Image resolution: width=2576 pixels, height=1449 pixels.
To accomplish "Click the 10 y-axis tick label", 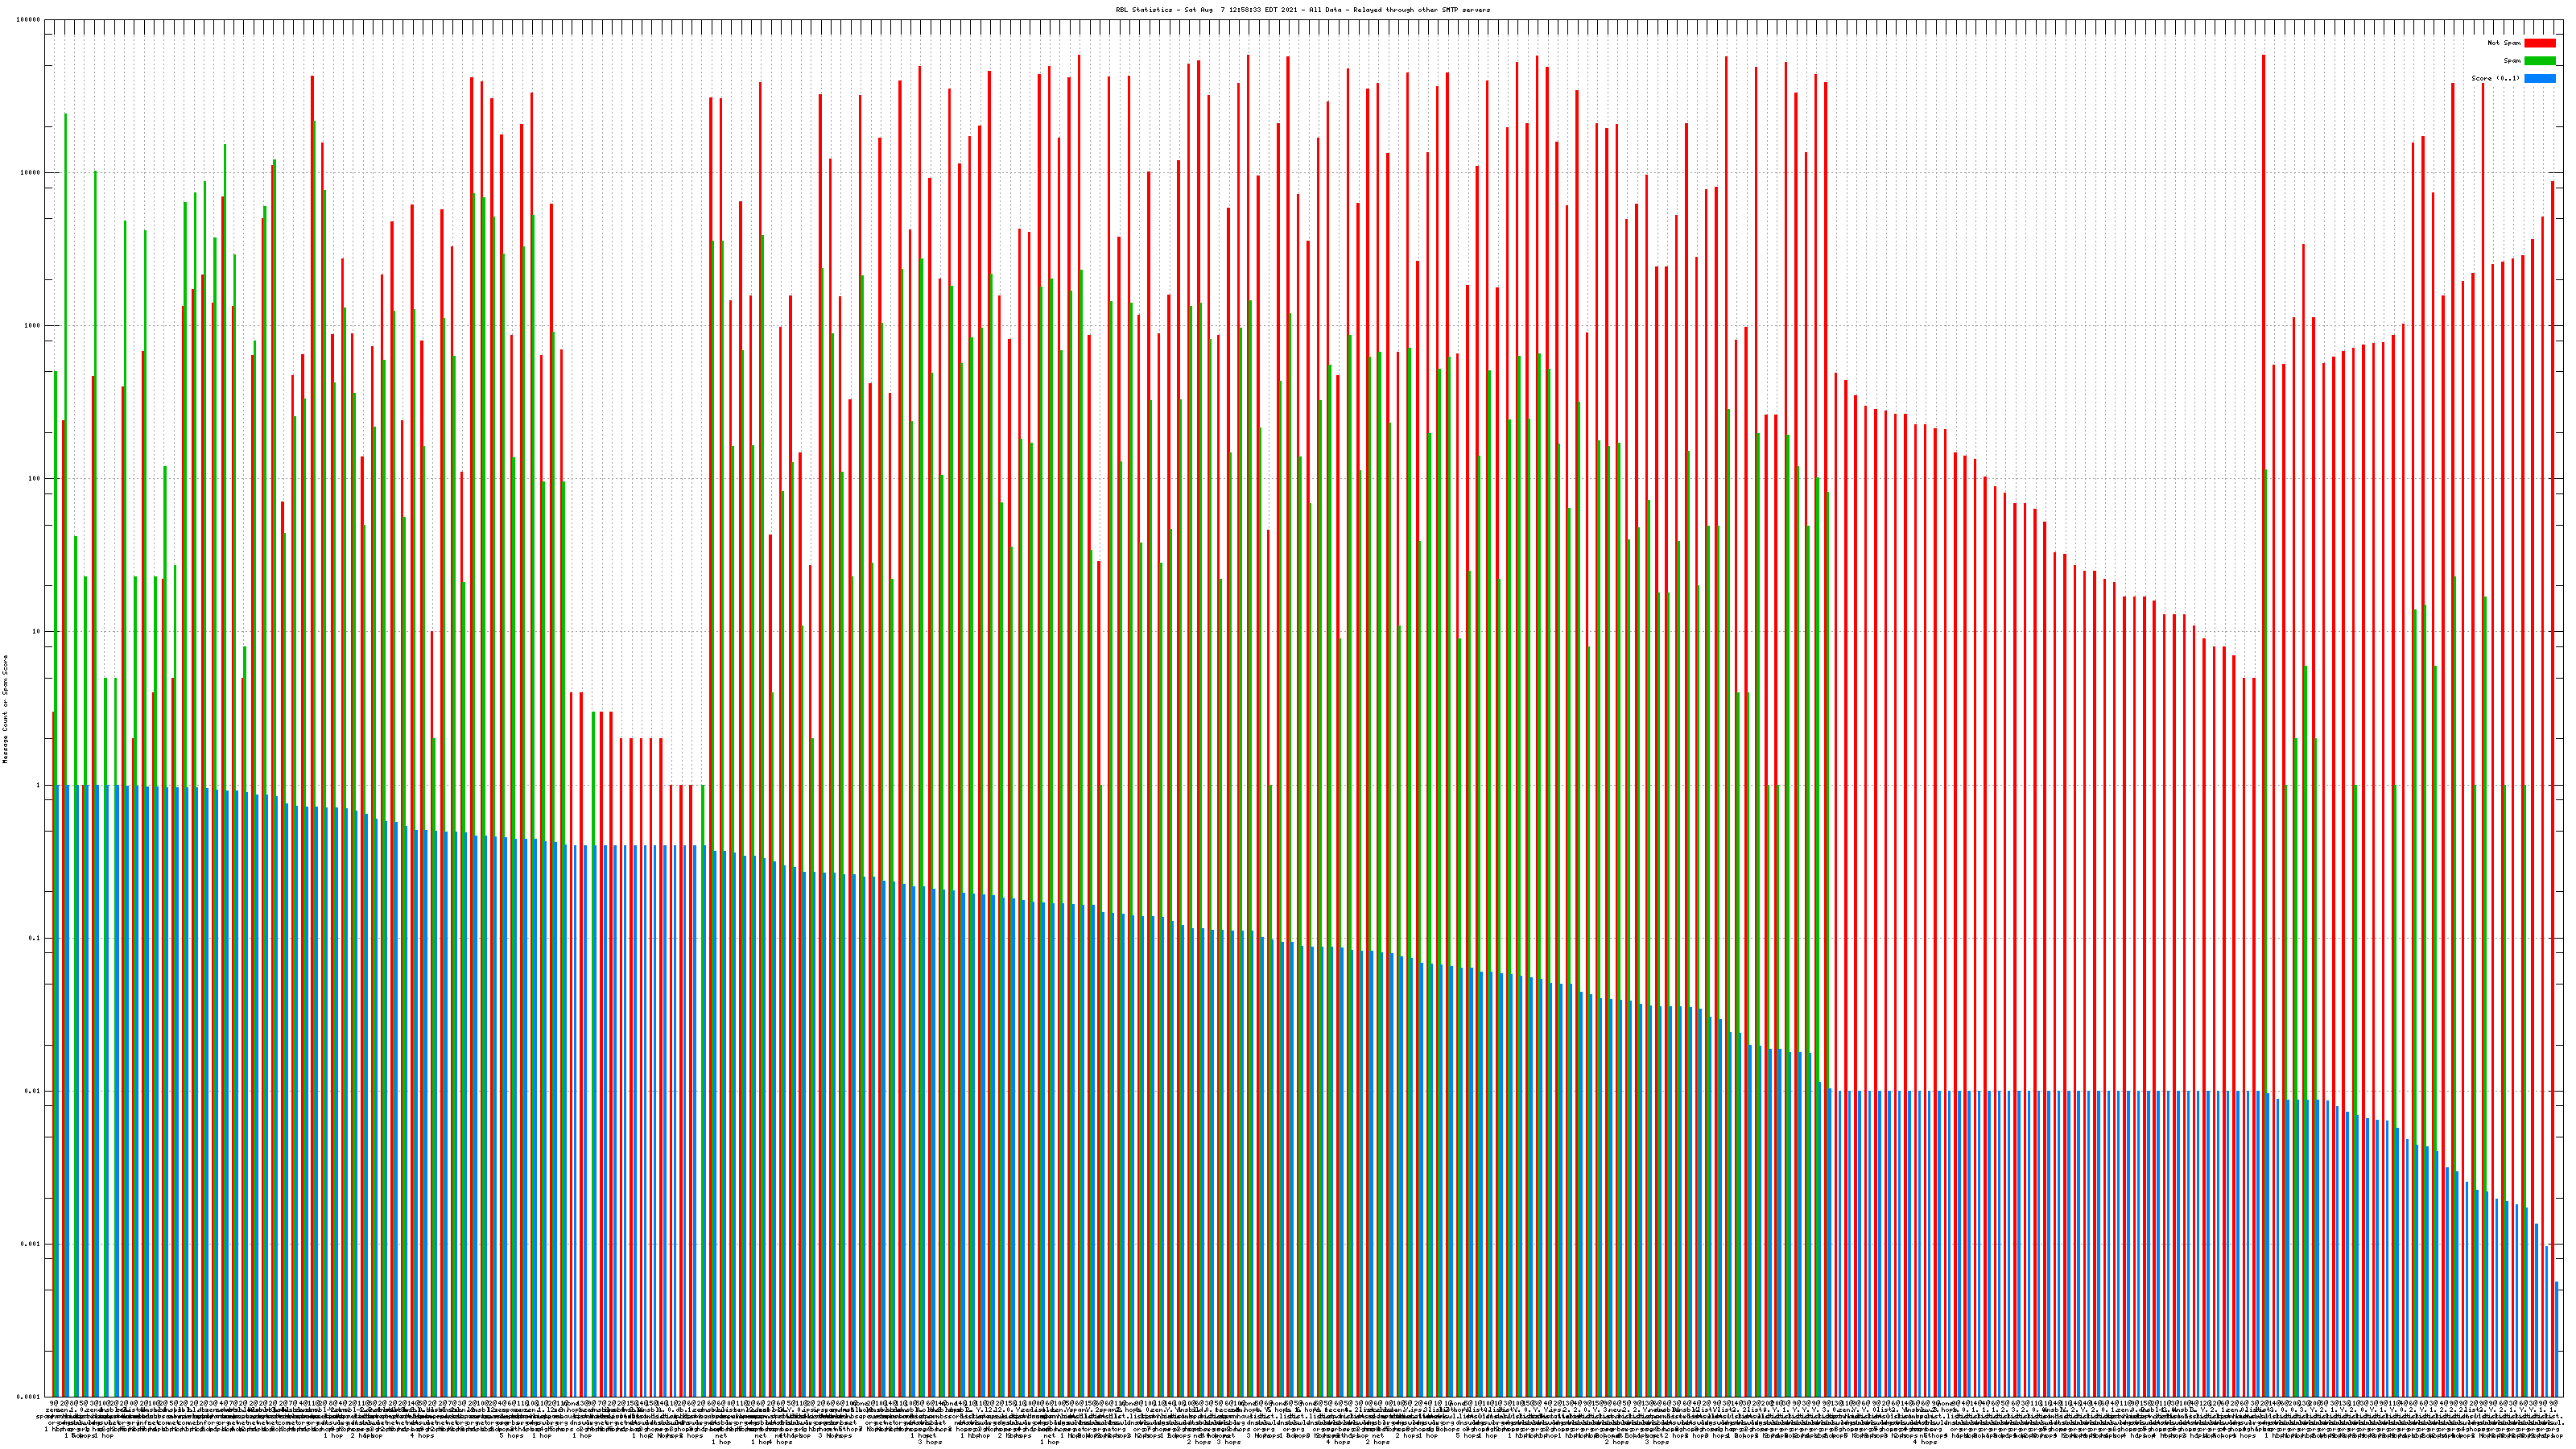I will 37,632.
